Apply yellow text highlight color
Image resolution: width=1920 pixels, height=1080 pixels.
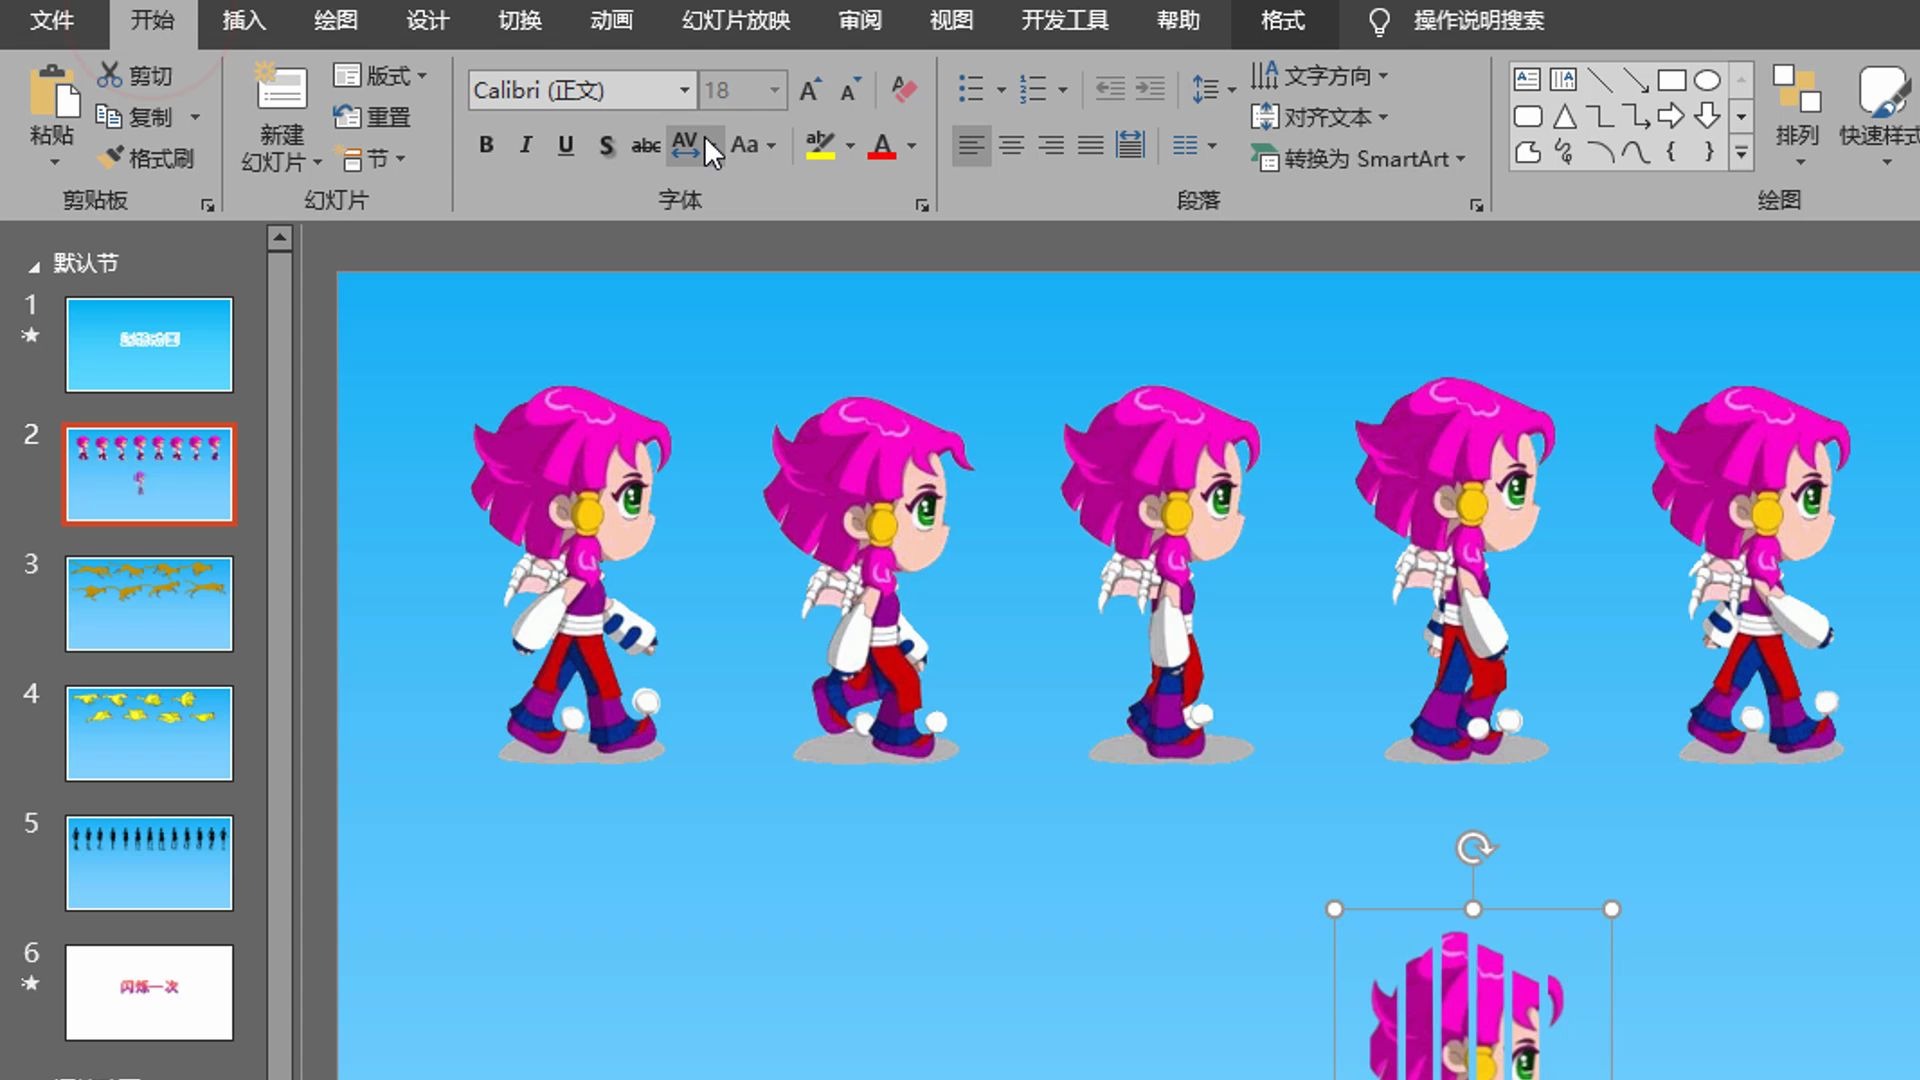pyautogui.click(x=820, y=145)
